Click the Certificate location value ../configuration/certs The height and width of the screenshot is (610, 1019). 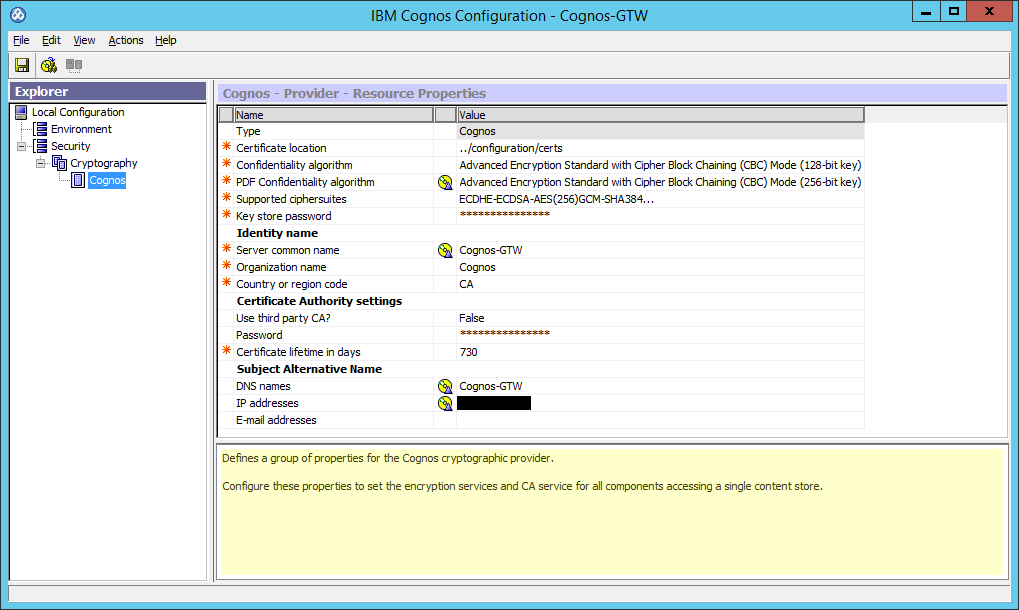[511, 148]
